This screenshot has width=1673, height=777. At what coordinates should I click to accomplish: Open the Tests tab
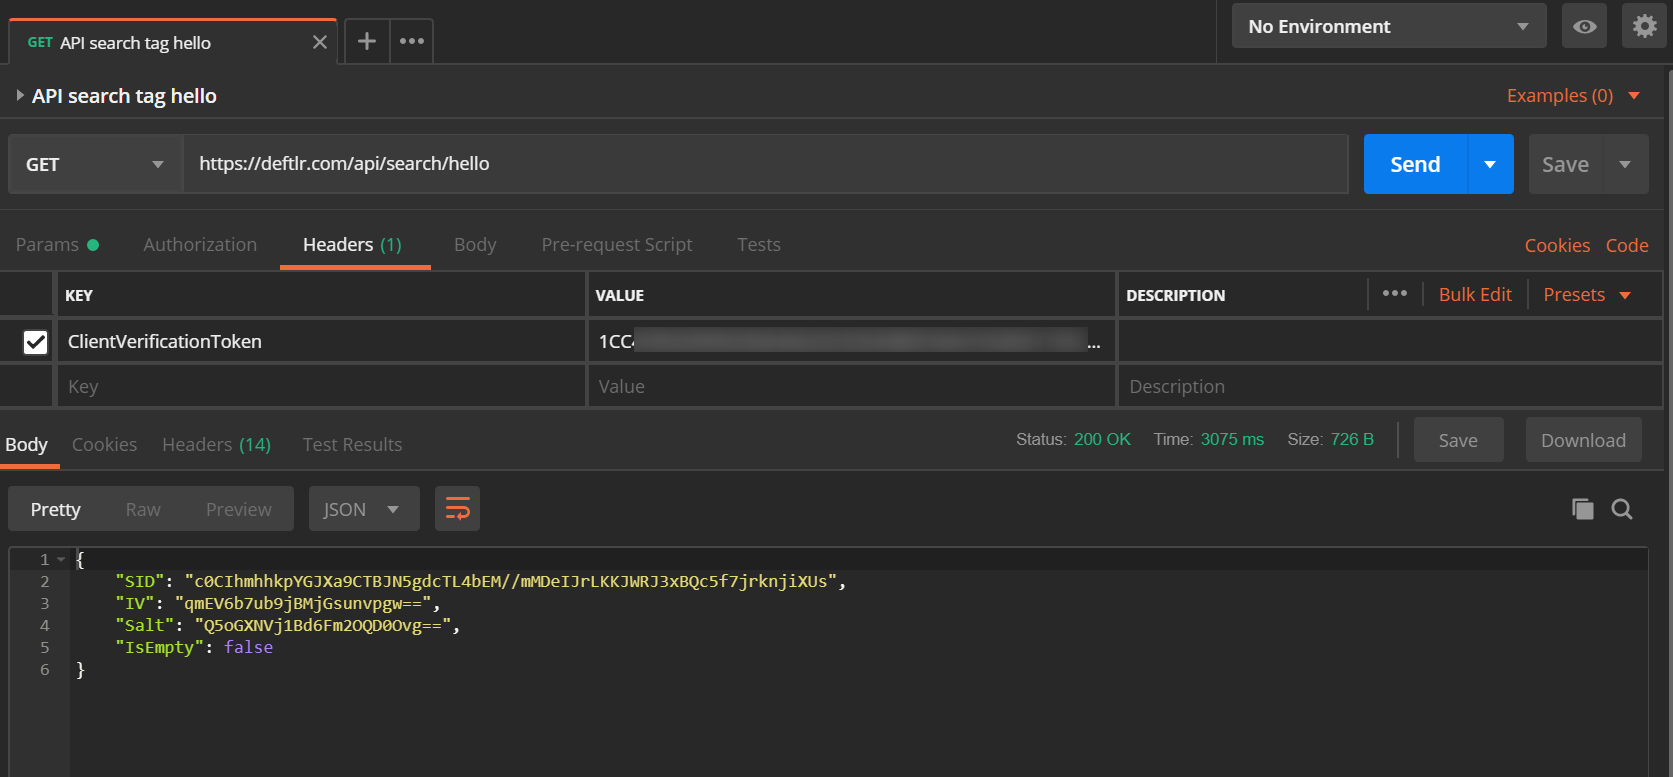[x=759, y=245]
